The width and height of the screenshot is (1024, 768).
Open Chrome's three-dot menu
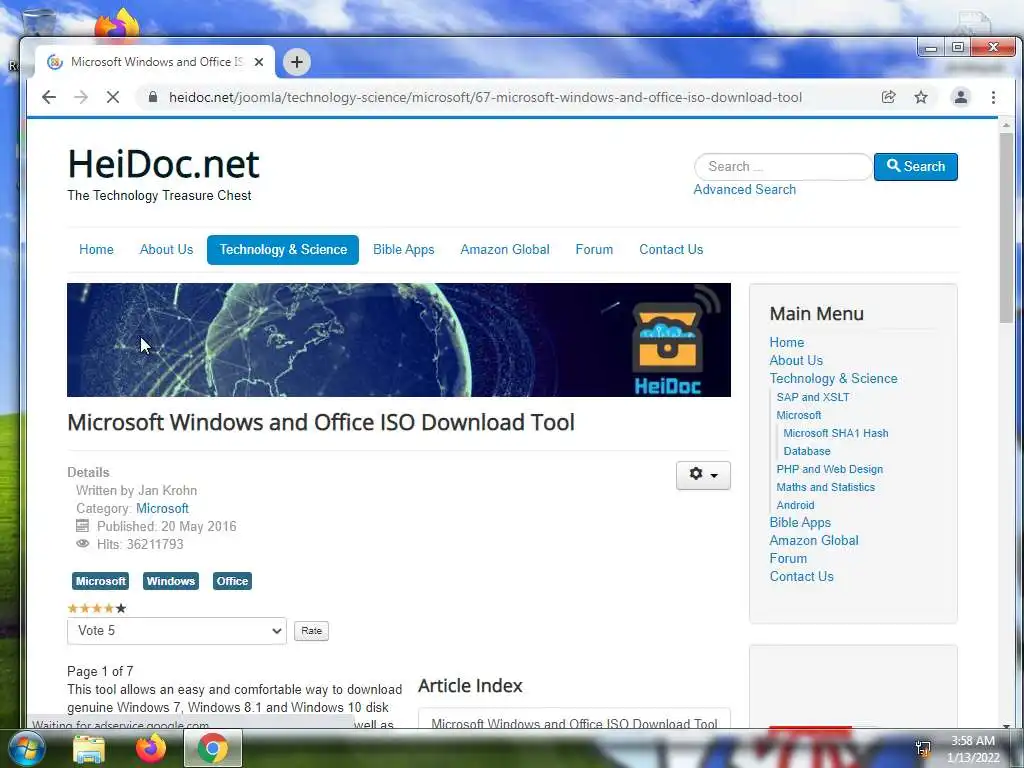click(x=993, y=97)
